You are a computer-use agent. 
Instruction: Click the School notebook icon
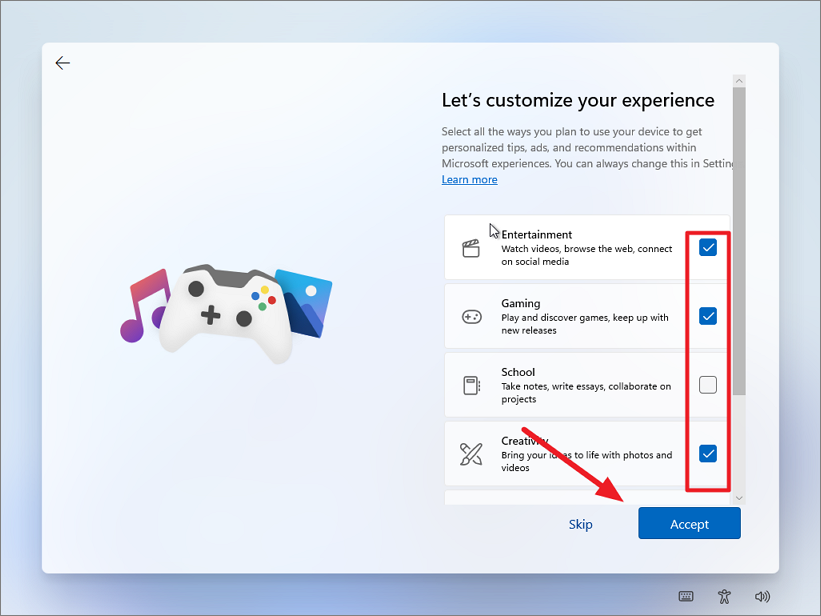pos(471,386)
